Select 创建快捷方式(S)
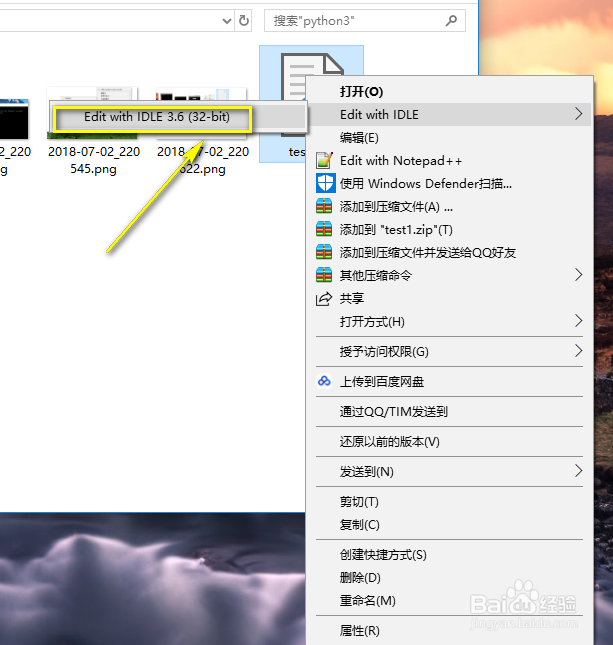This screenshot has height=645, width=613. coord(450,555)
